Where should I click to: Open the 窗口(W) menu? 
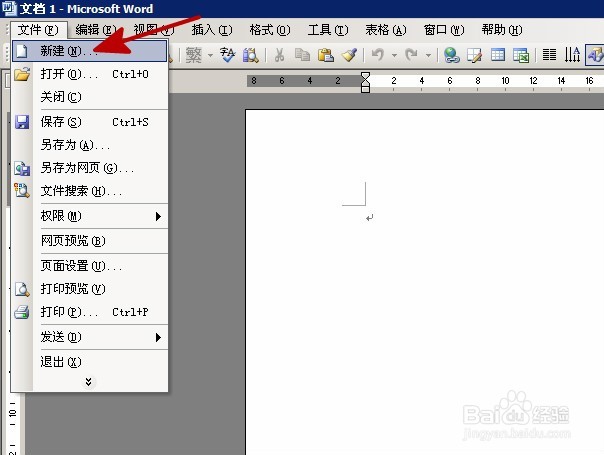click(444, 30)
